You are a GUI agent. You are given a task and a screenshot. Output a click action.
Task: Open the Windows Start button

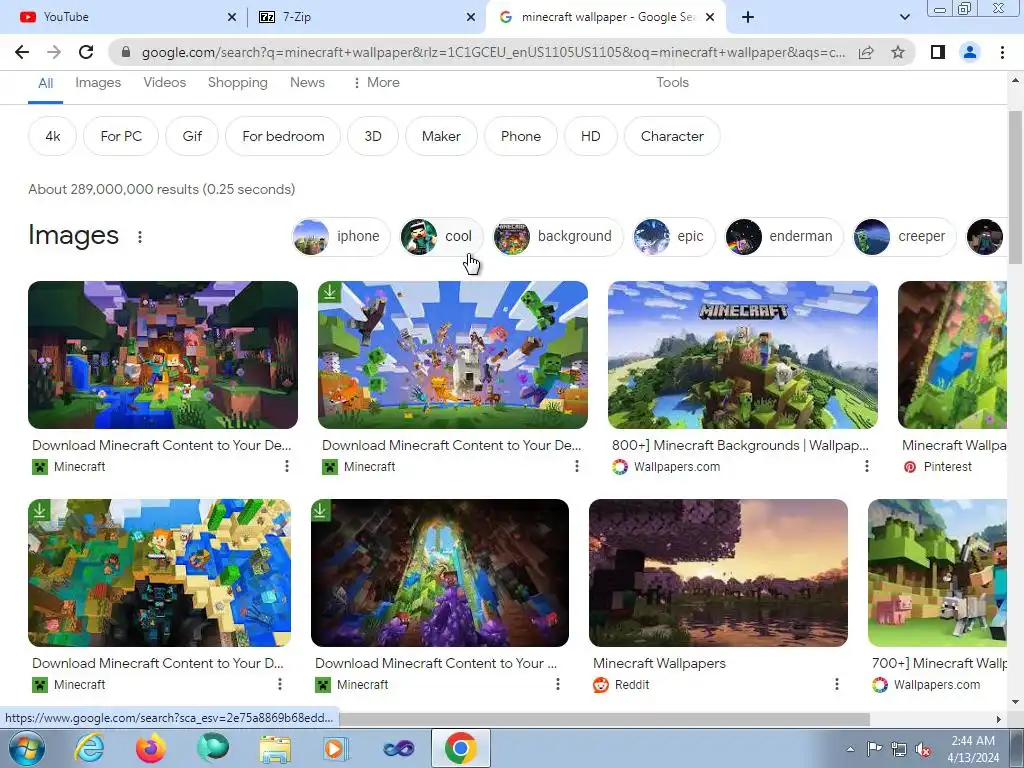(x=27, y=748)
